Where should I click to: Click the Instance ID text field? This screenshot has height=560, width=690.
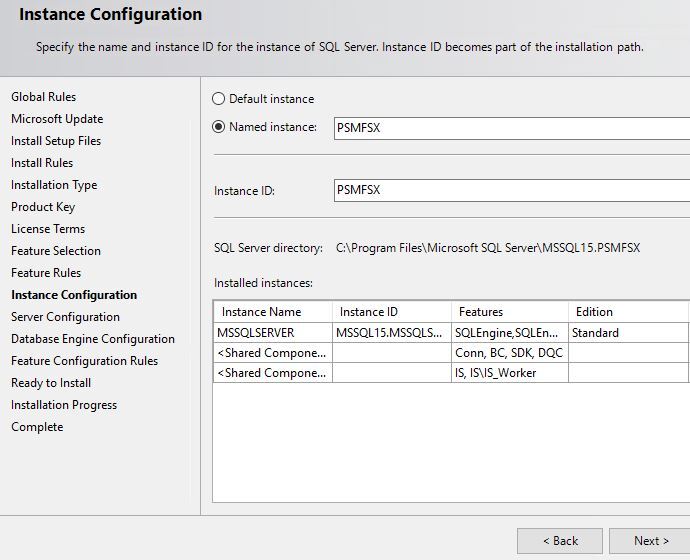pos(512,190)
